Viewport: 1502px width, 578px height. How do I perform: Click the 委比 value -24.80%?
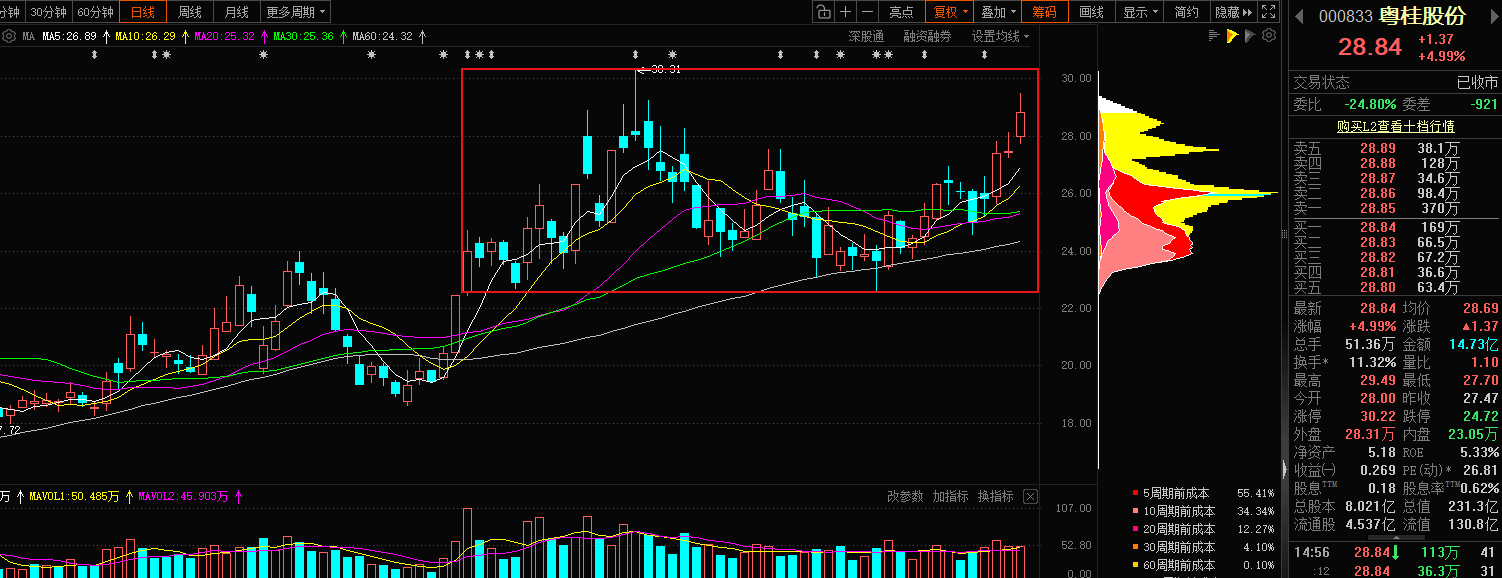[x=1370, y=104]
